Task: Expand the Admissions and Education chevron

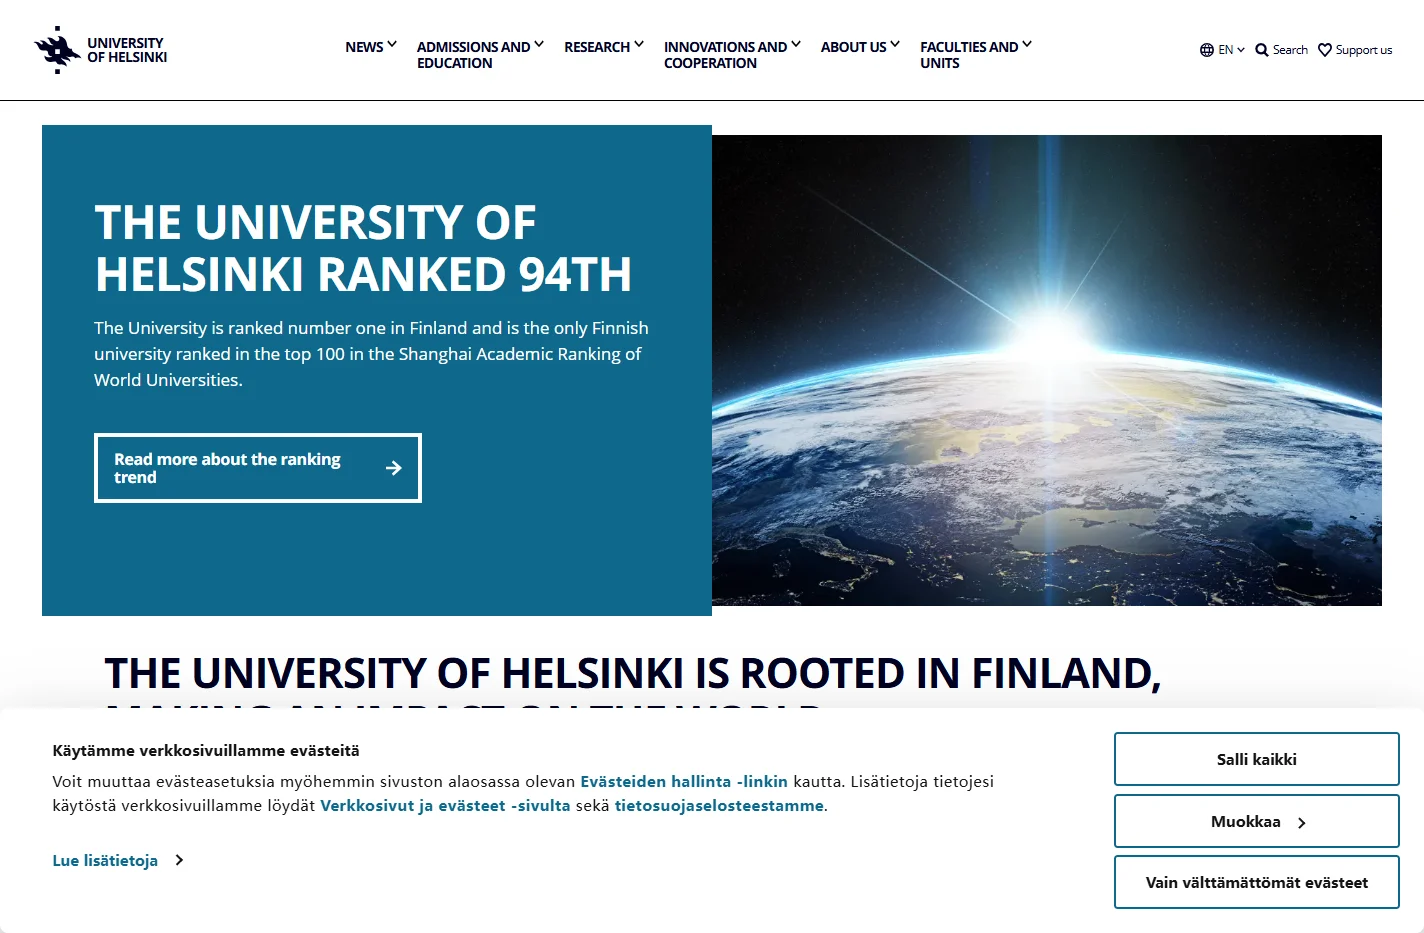Action: [x=539, y=44]
